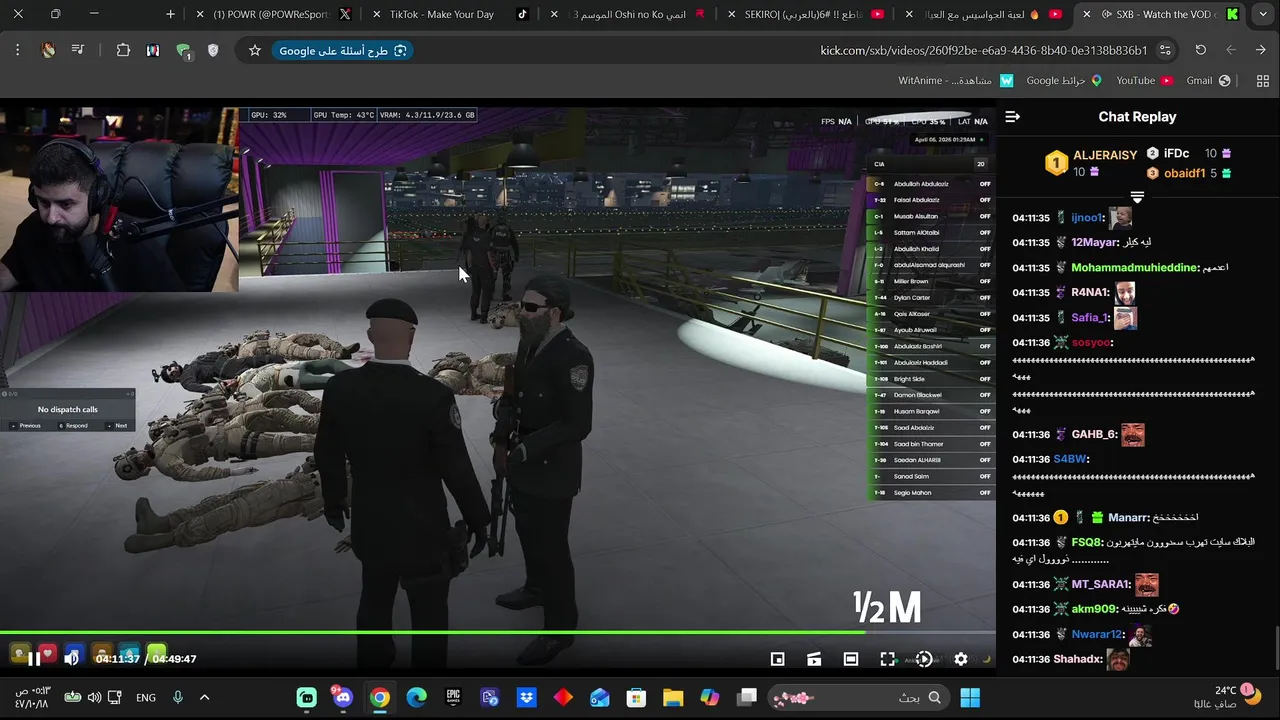Bookmark this page with the star icon

255,50
